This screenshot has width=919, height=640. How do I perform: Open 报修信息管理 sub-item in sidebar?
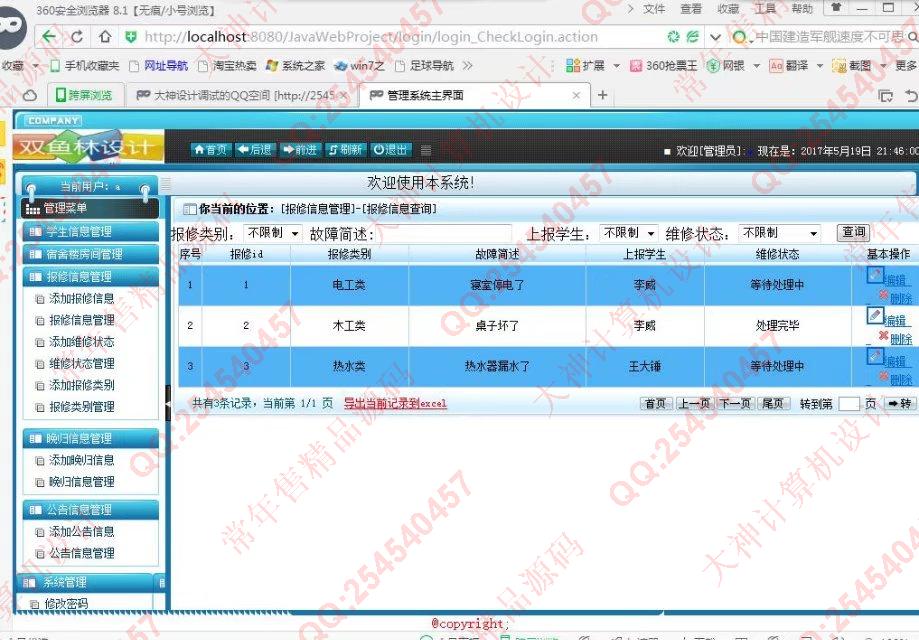tap(81, 321)
